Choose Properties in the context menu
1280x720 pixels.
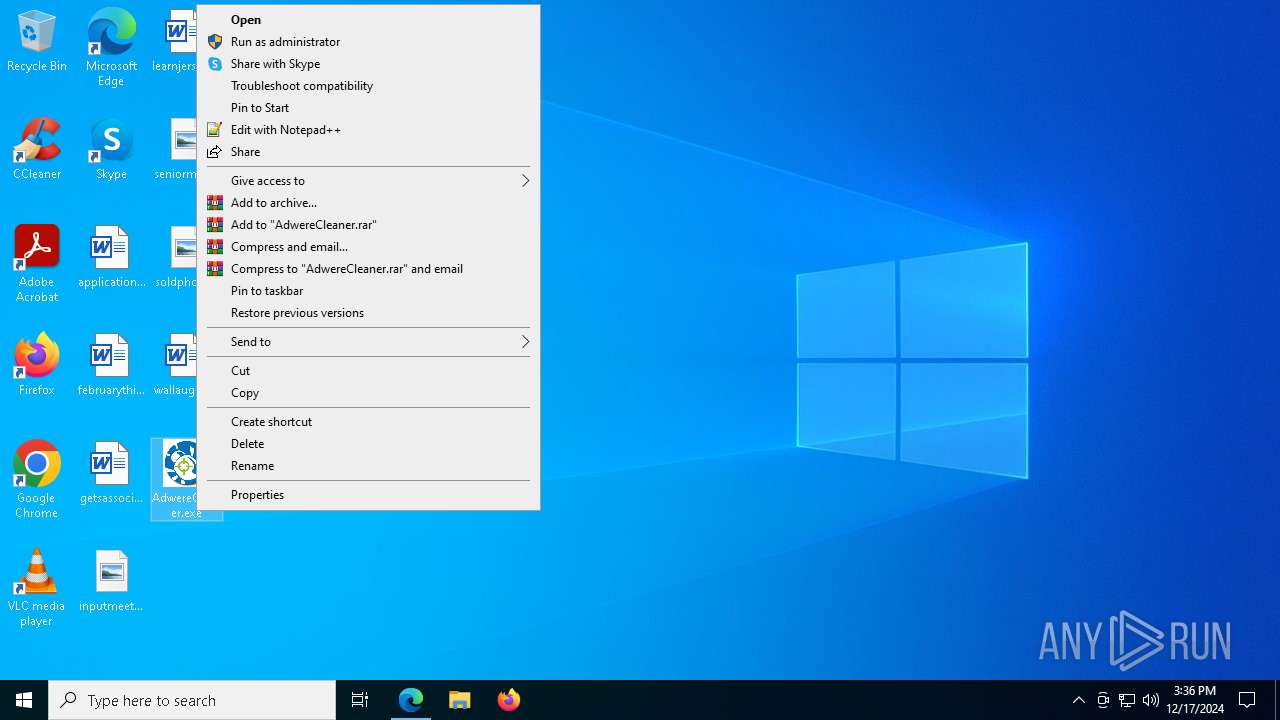pos(368,494)
